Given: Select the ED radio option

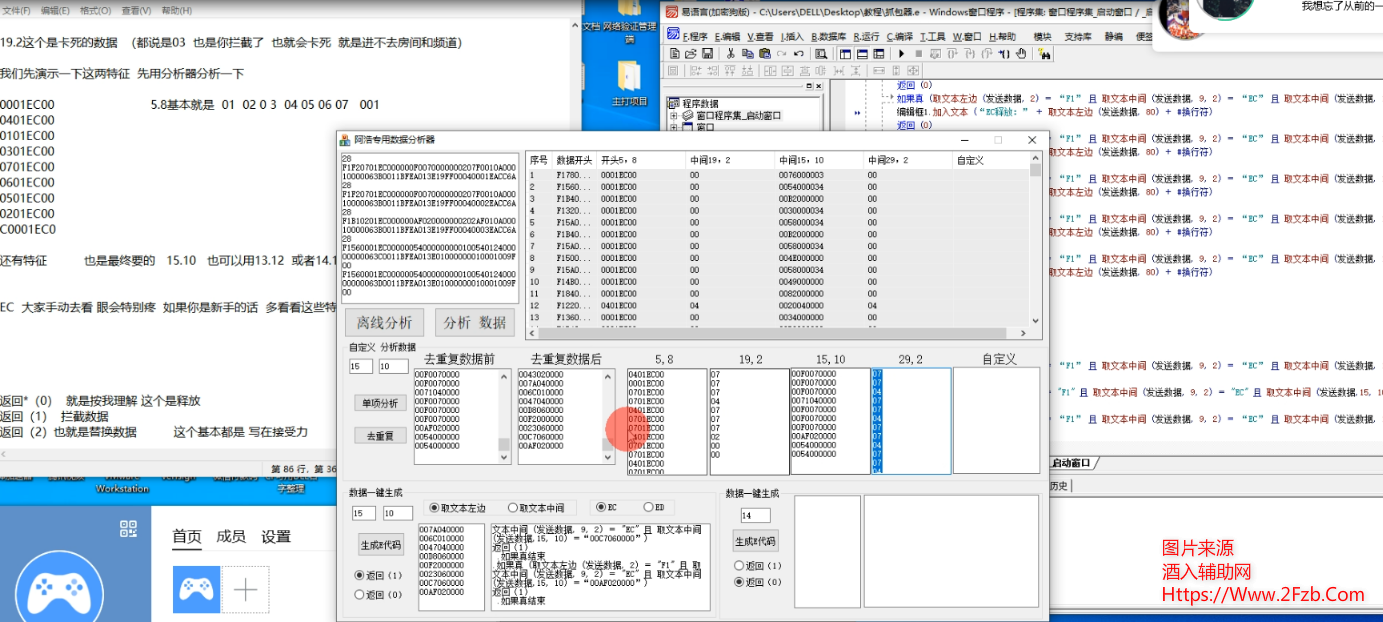Looking at the screenshot, I should (x=648, y=508).
